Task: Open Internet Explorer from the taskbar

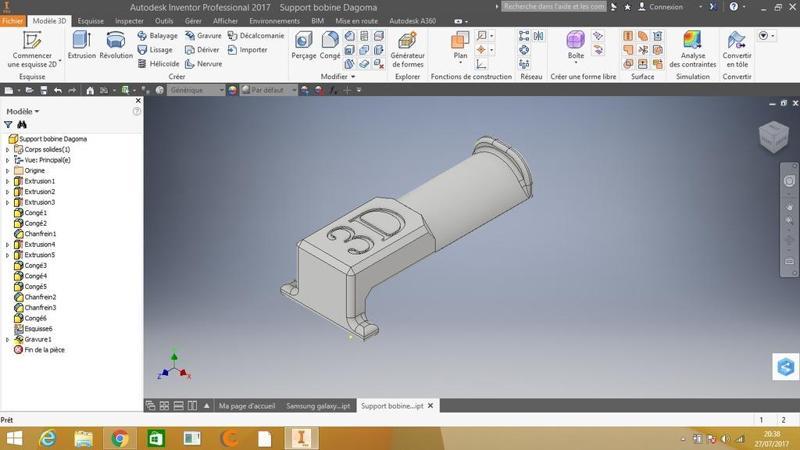Action: point(47,438)
